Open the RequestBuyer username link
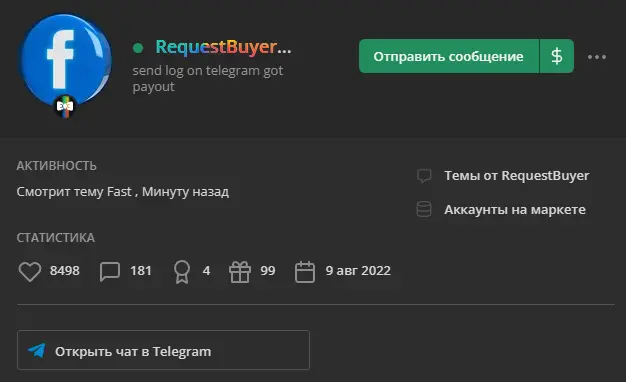This screenshot has width=626, height=382. click(223, 47)
